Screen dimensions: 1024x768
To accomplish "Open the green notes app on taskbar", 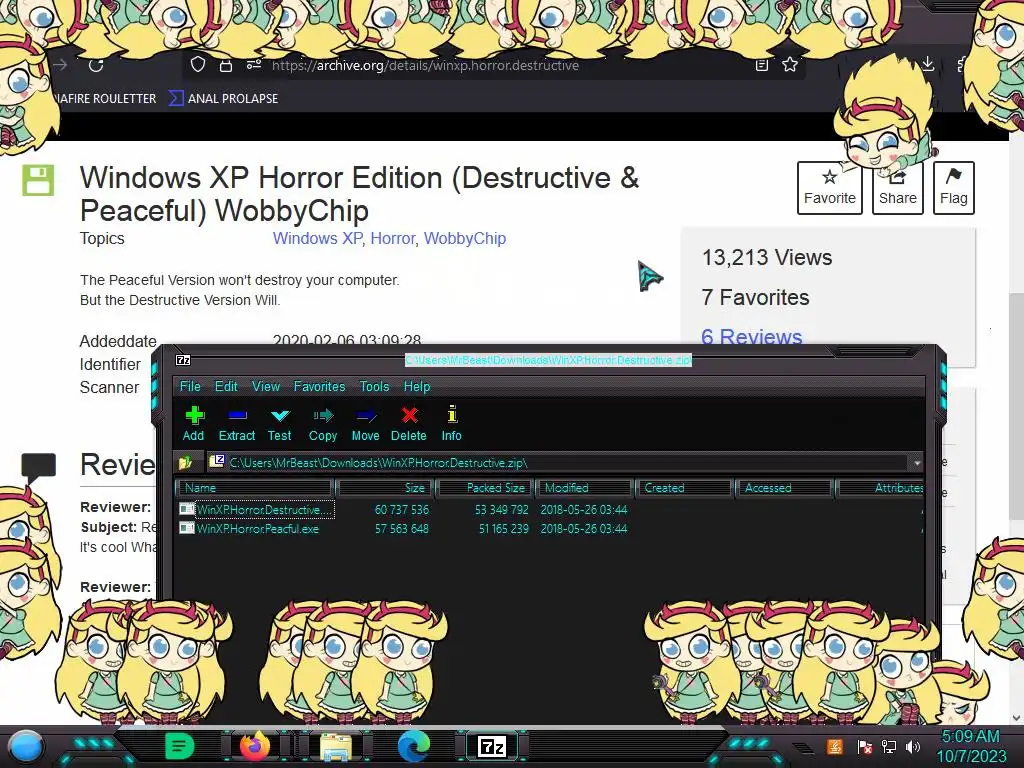I will pyautogui.click(x=179, y=746).
